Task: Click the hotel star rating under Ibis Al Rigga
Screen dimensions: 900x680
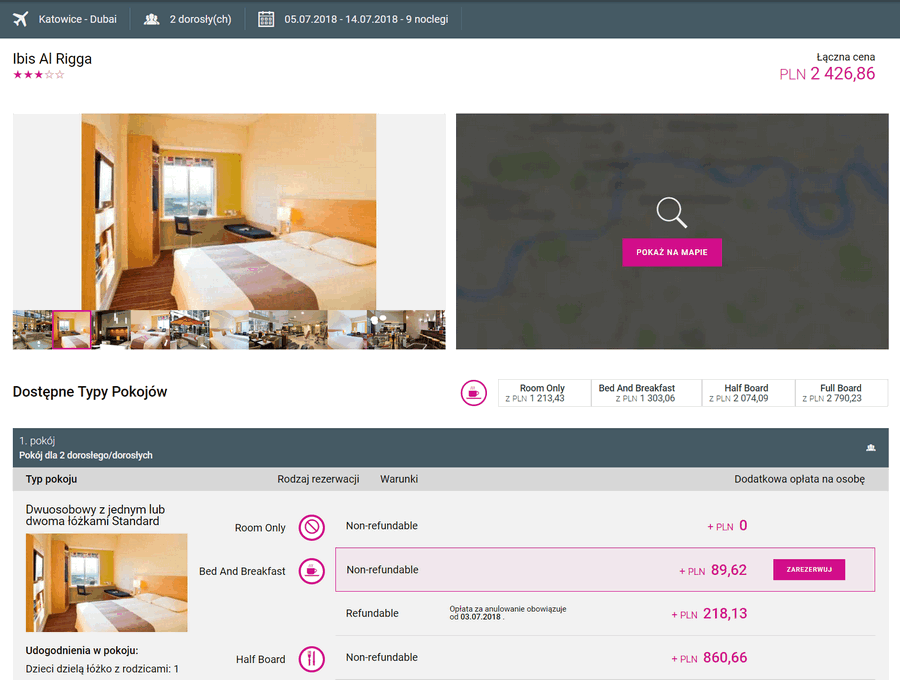Action: click(x=38, y=75)
